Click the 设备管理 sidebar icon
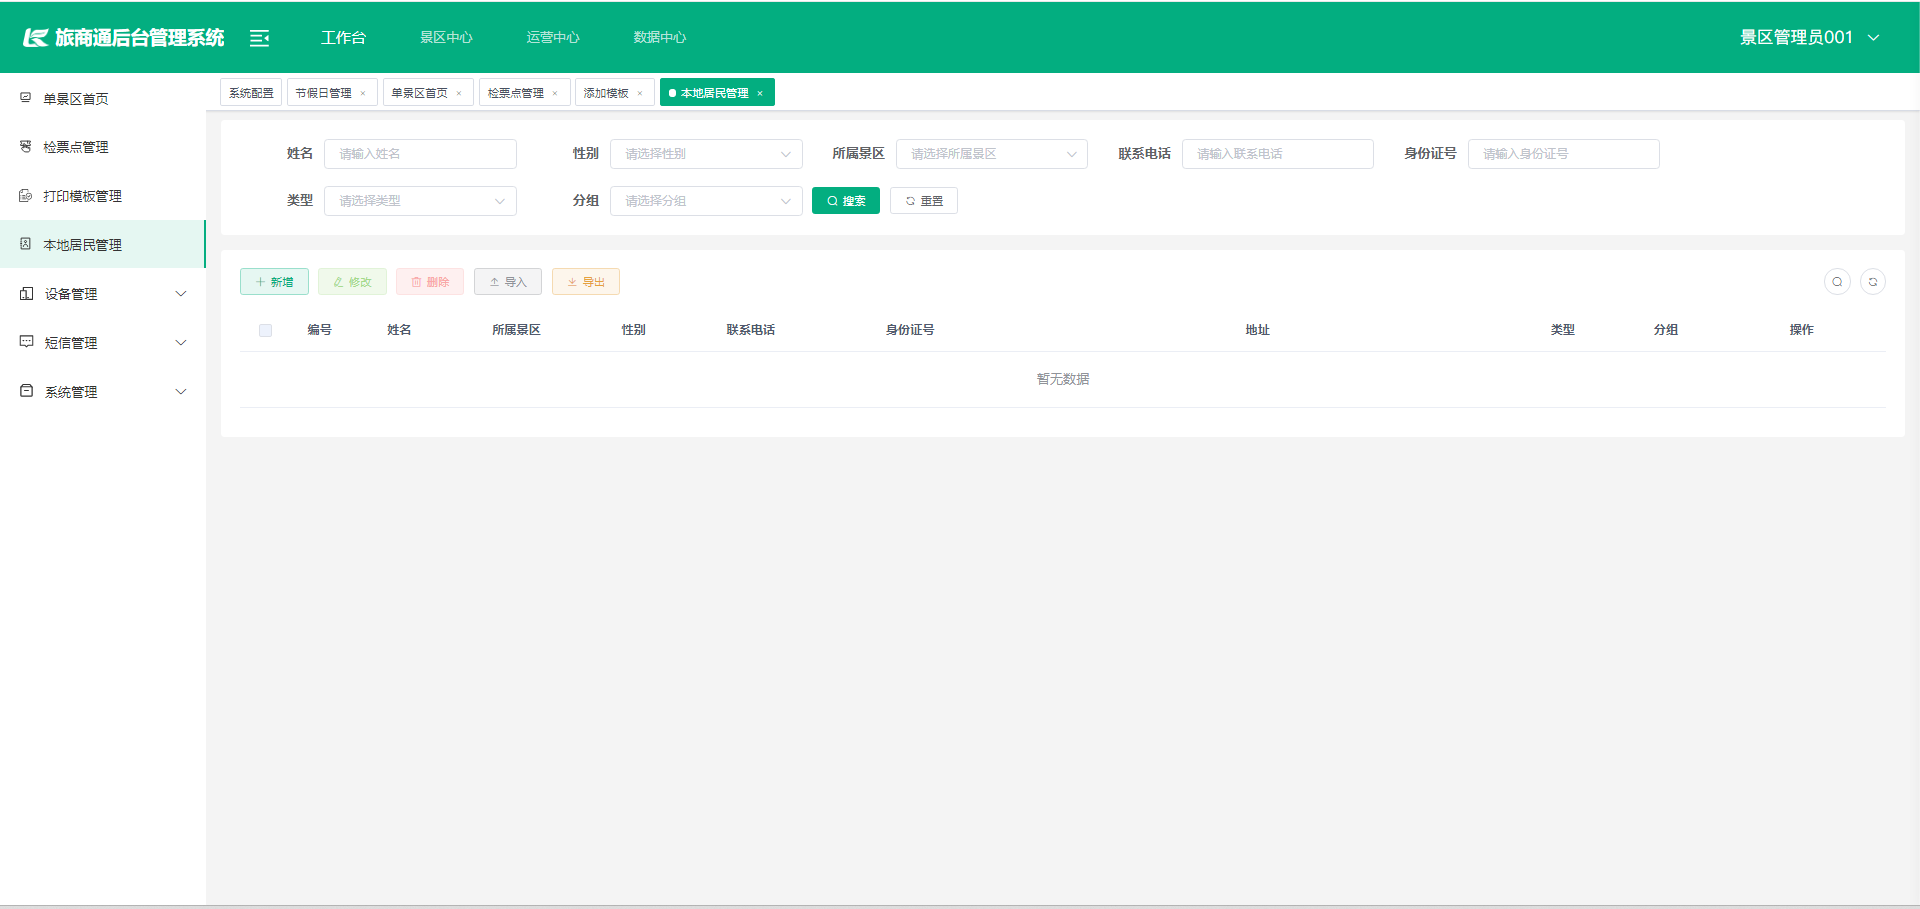Viewport: 1920px width, 909px height. pos(27,293)
